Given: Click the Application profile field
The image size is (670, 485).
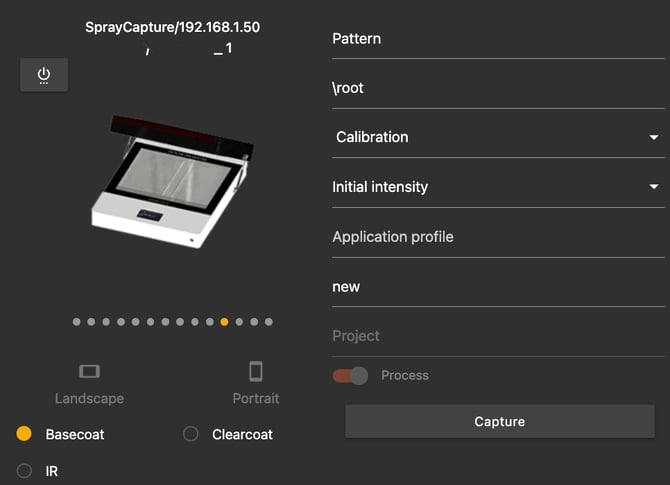Looking at the screenshot, I should coord(497,237).
